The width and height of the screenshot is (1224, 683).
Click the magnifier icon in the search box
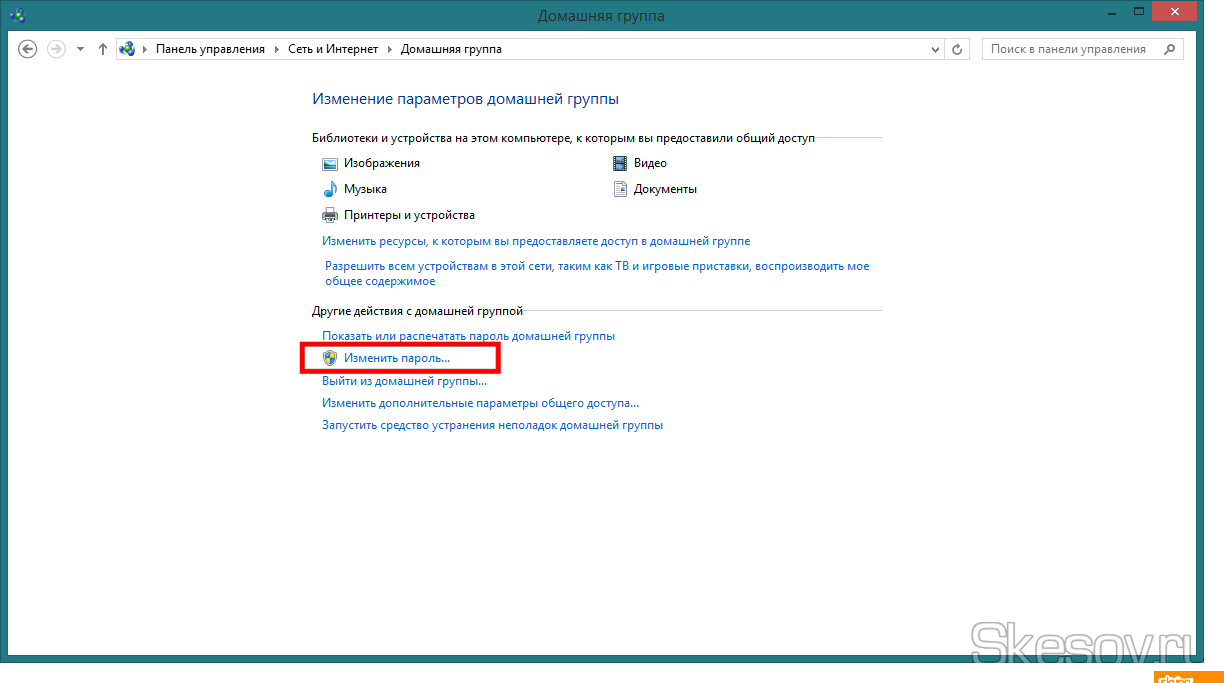(1168, 49)
